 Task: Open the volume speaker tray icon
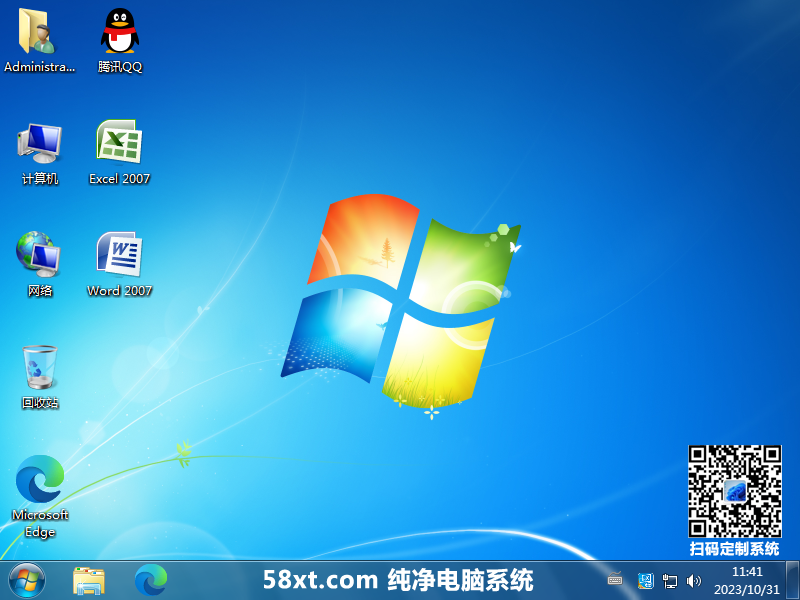tap(693, 581)
